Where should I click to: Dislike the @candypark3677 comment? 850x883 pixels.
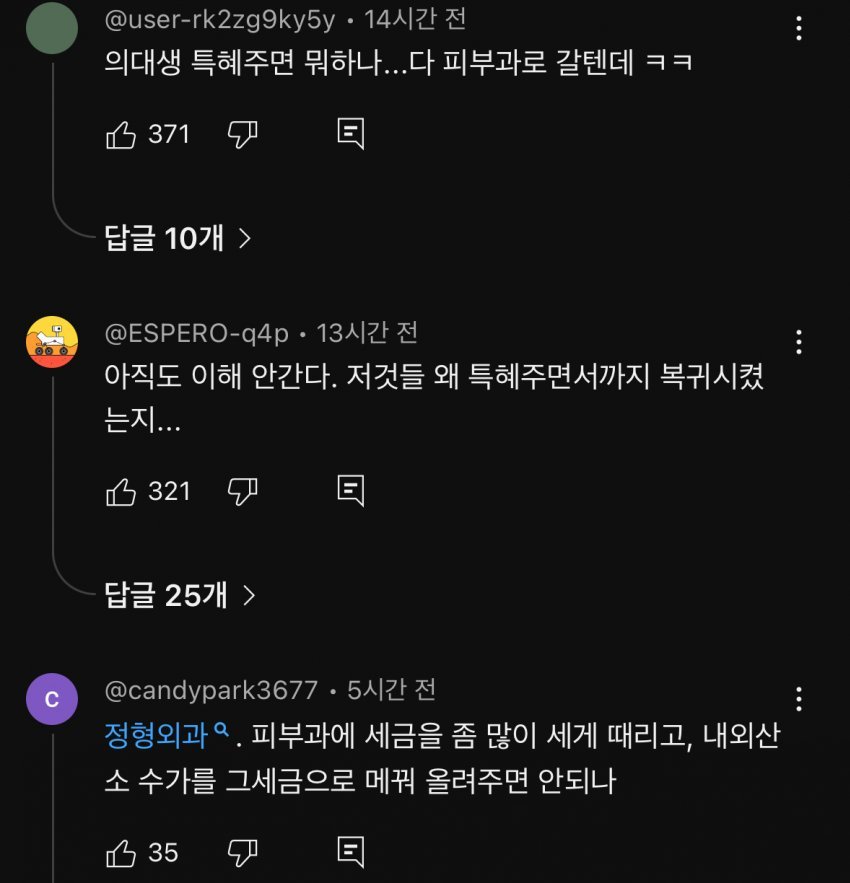point(243,852)
